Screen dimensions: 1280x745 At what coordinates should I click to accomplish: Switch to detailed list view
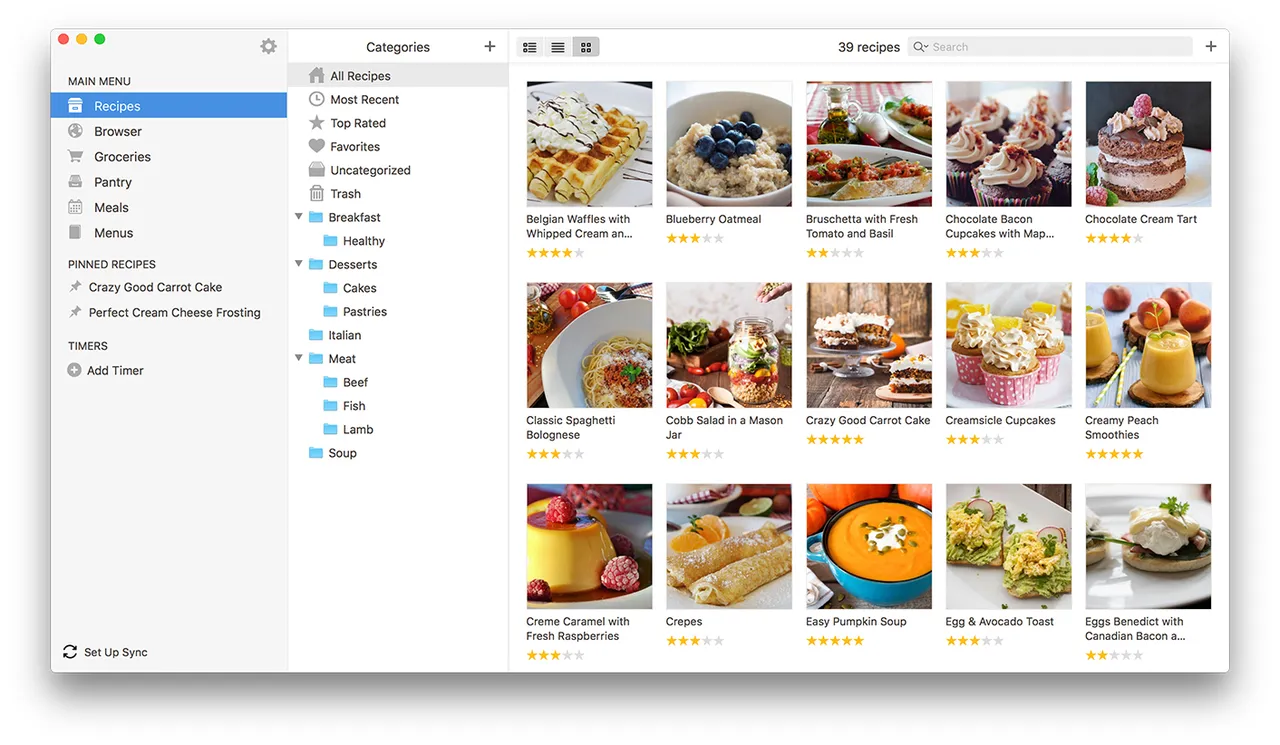[x=530, y=47]
